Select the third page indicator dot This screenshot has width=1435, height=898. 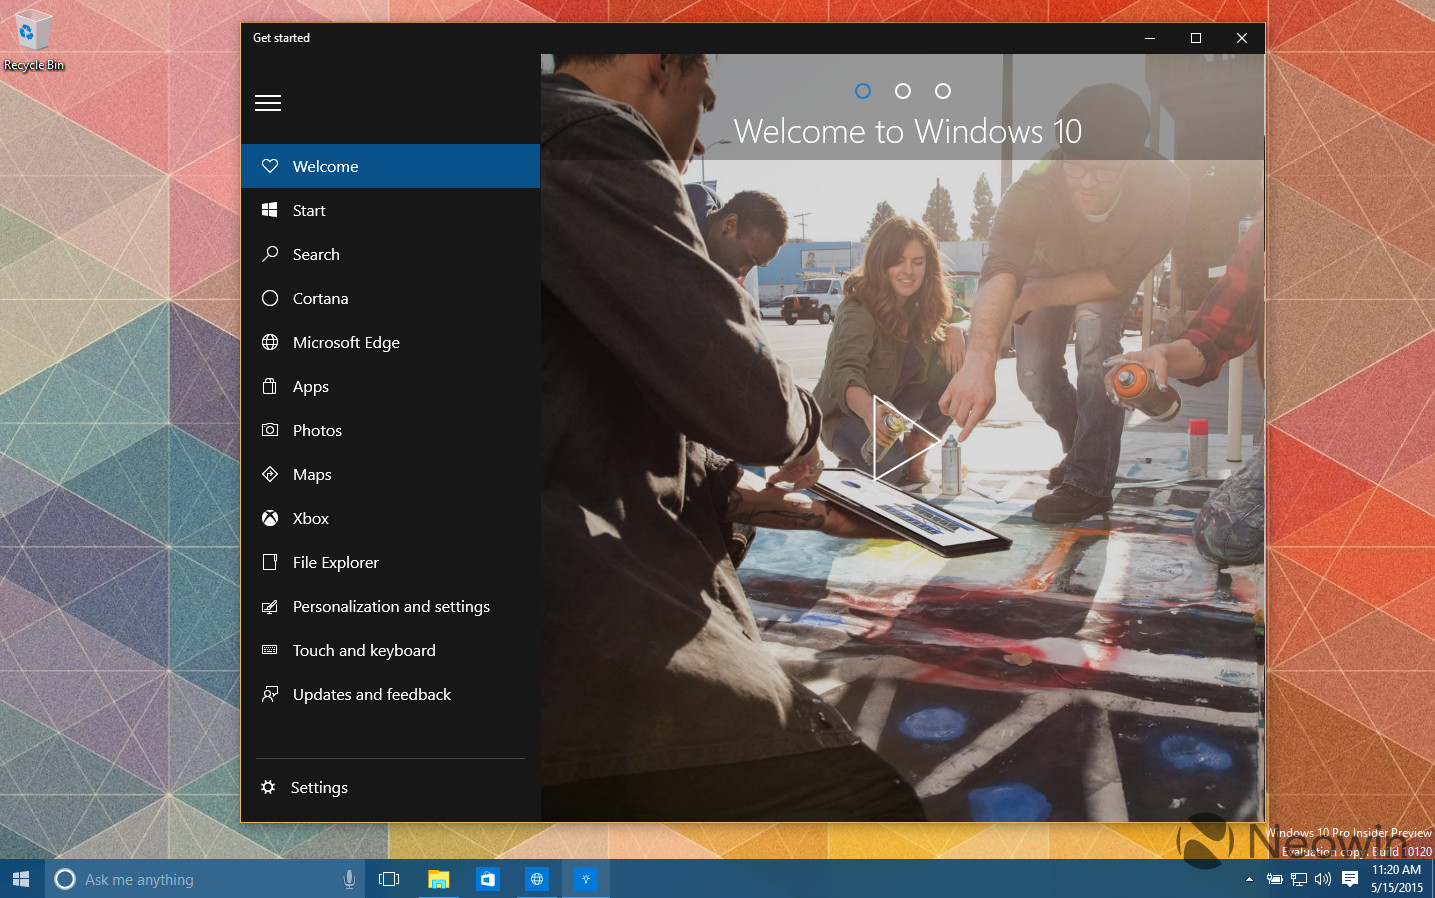click(943, 91)
